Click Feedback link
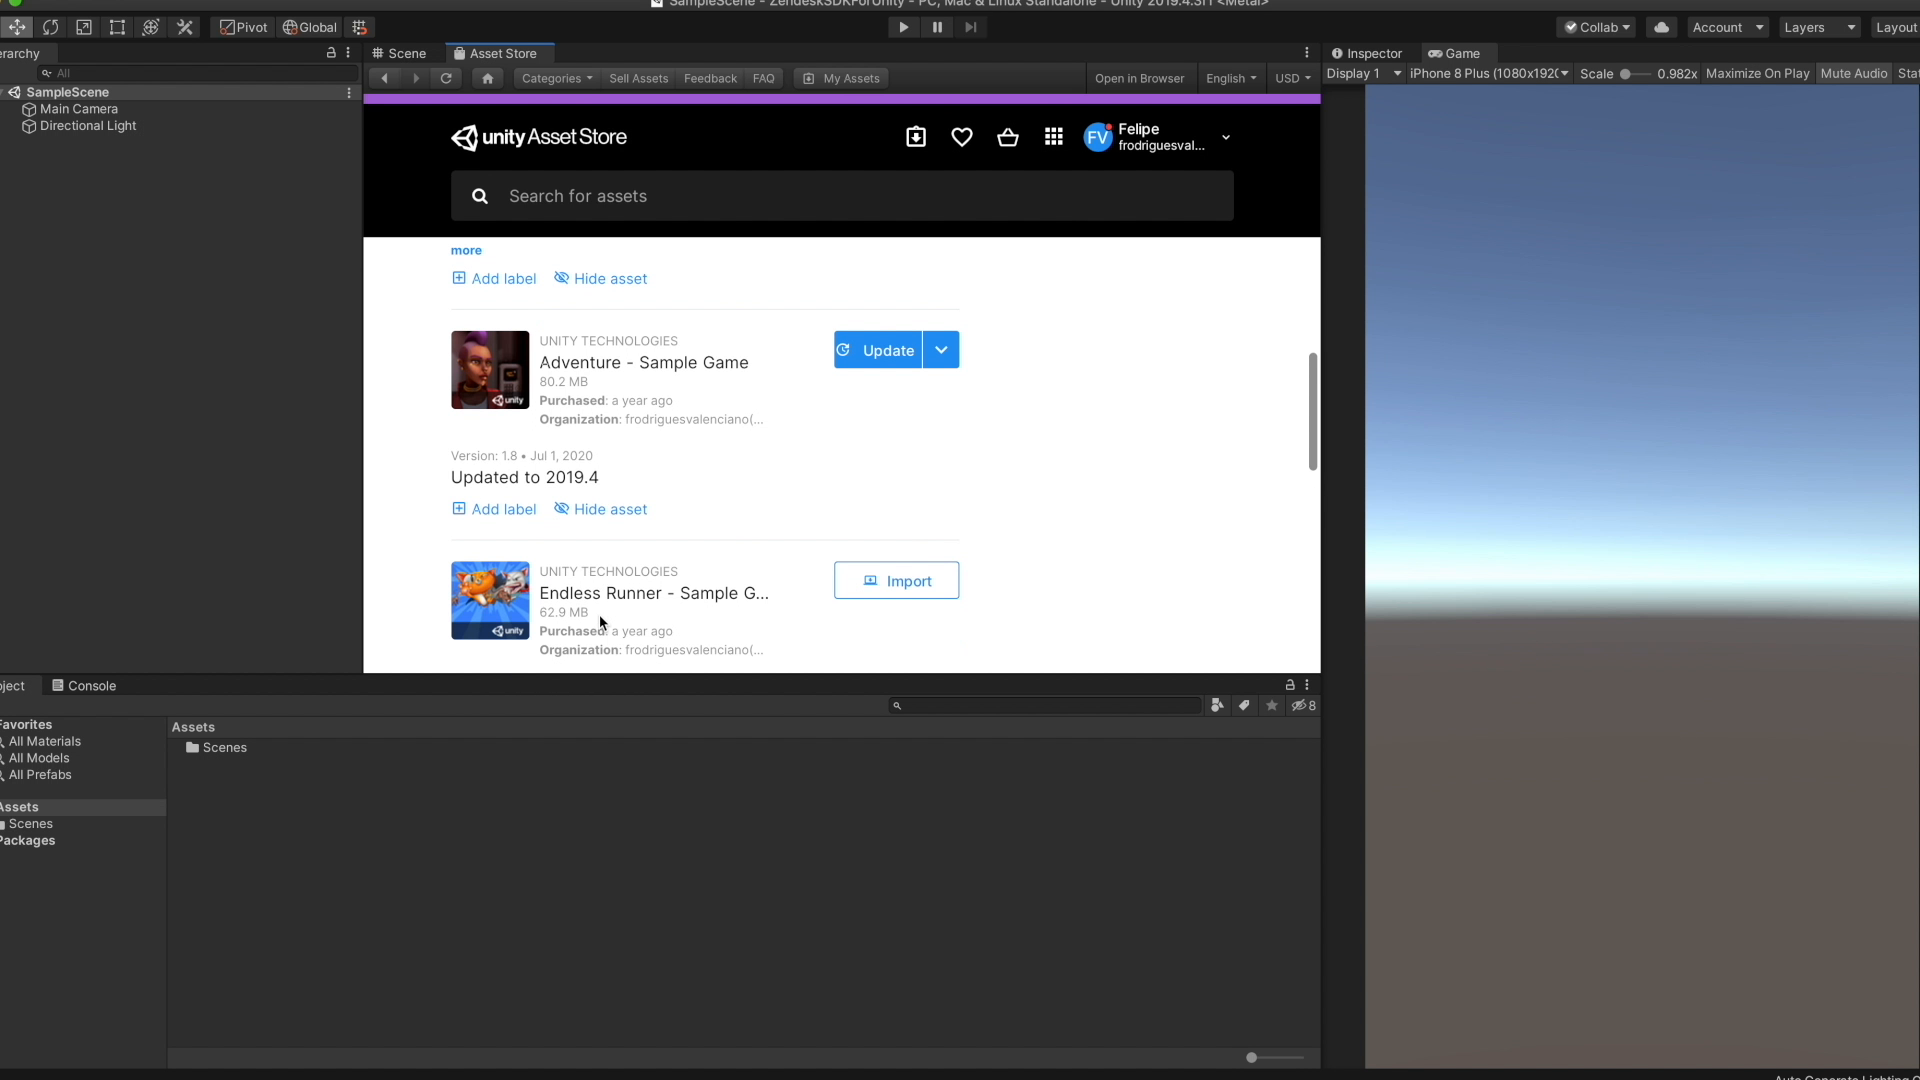The width and height of the screenshot is (1920, 1080). [710, 78]
